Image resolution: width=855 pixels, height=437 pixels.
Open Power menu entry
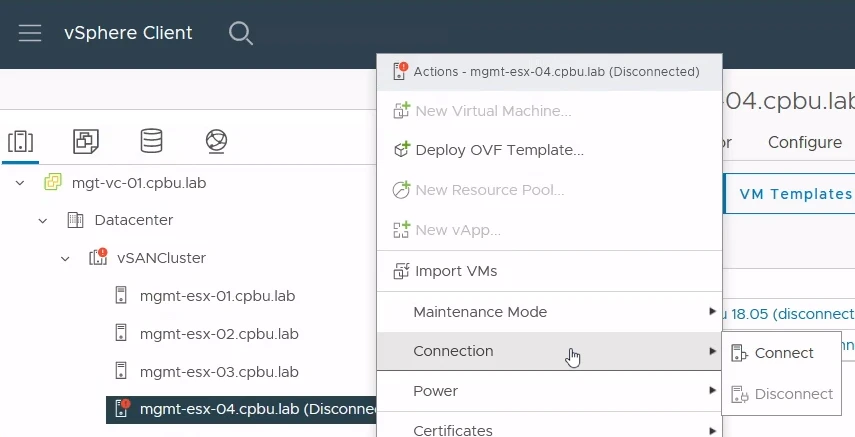550,391
